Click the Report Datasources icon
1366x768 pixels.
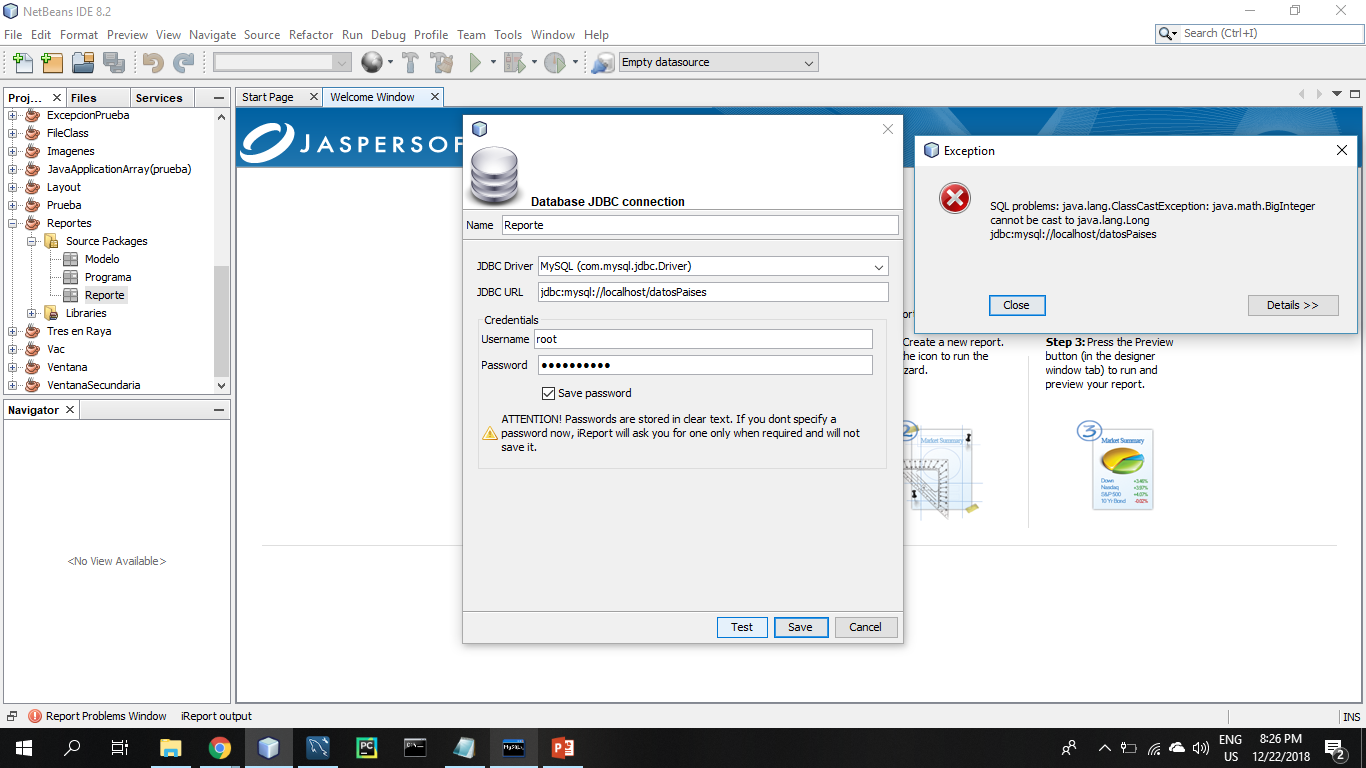point(602,63)
